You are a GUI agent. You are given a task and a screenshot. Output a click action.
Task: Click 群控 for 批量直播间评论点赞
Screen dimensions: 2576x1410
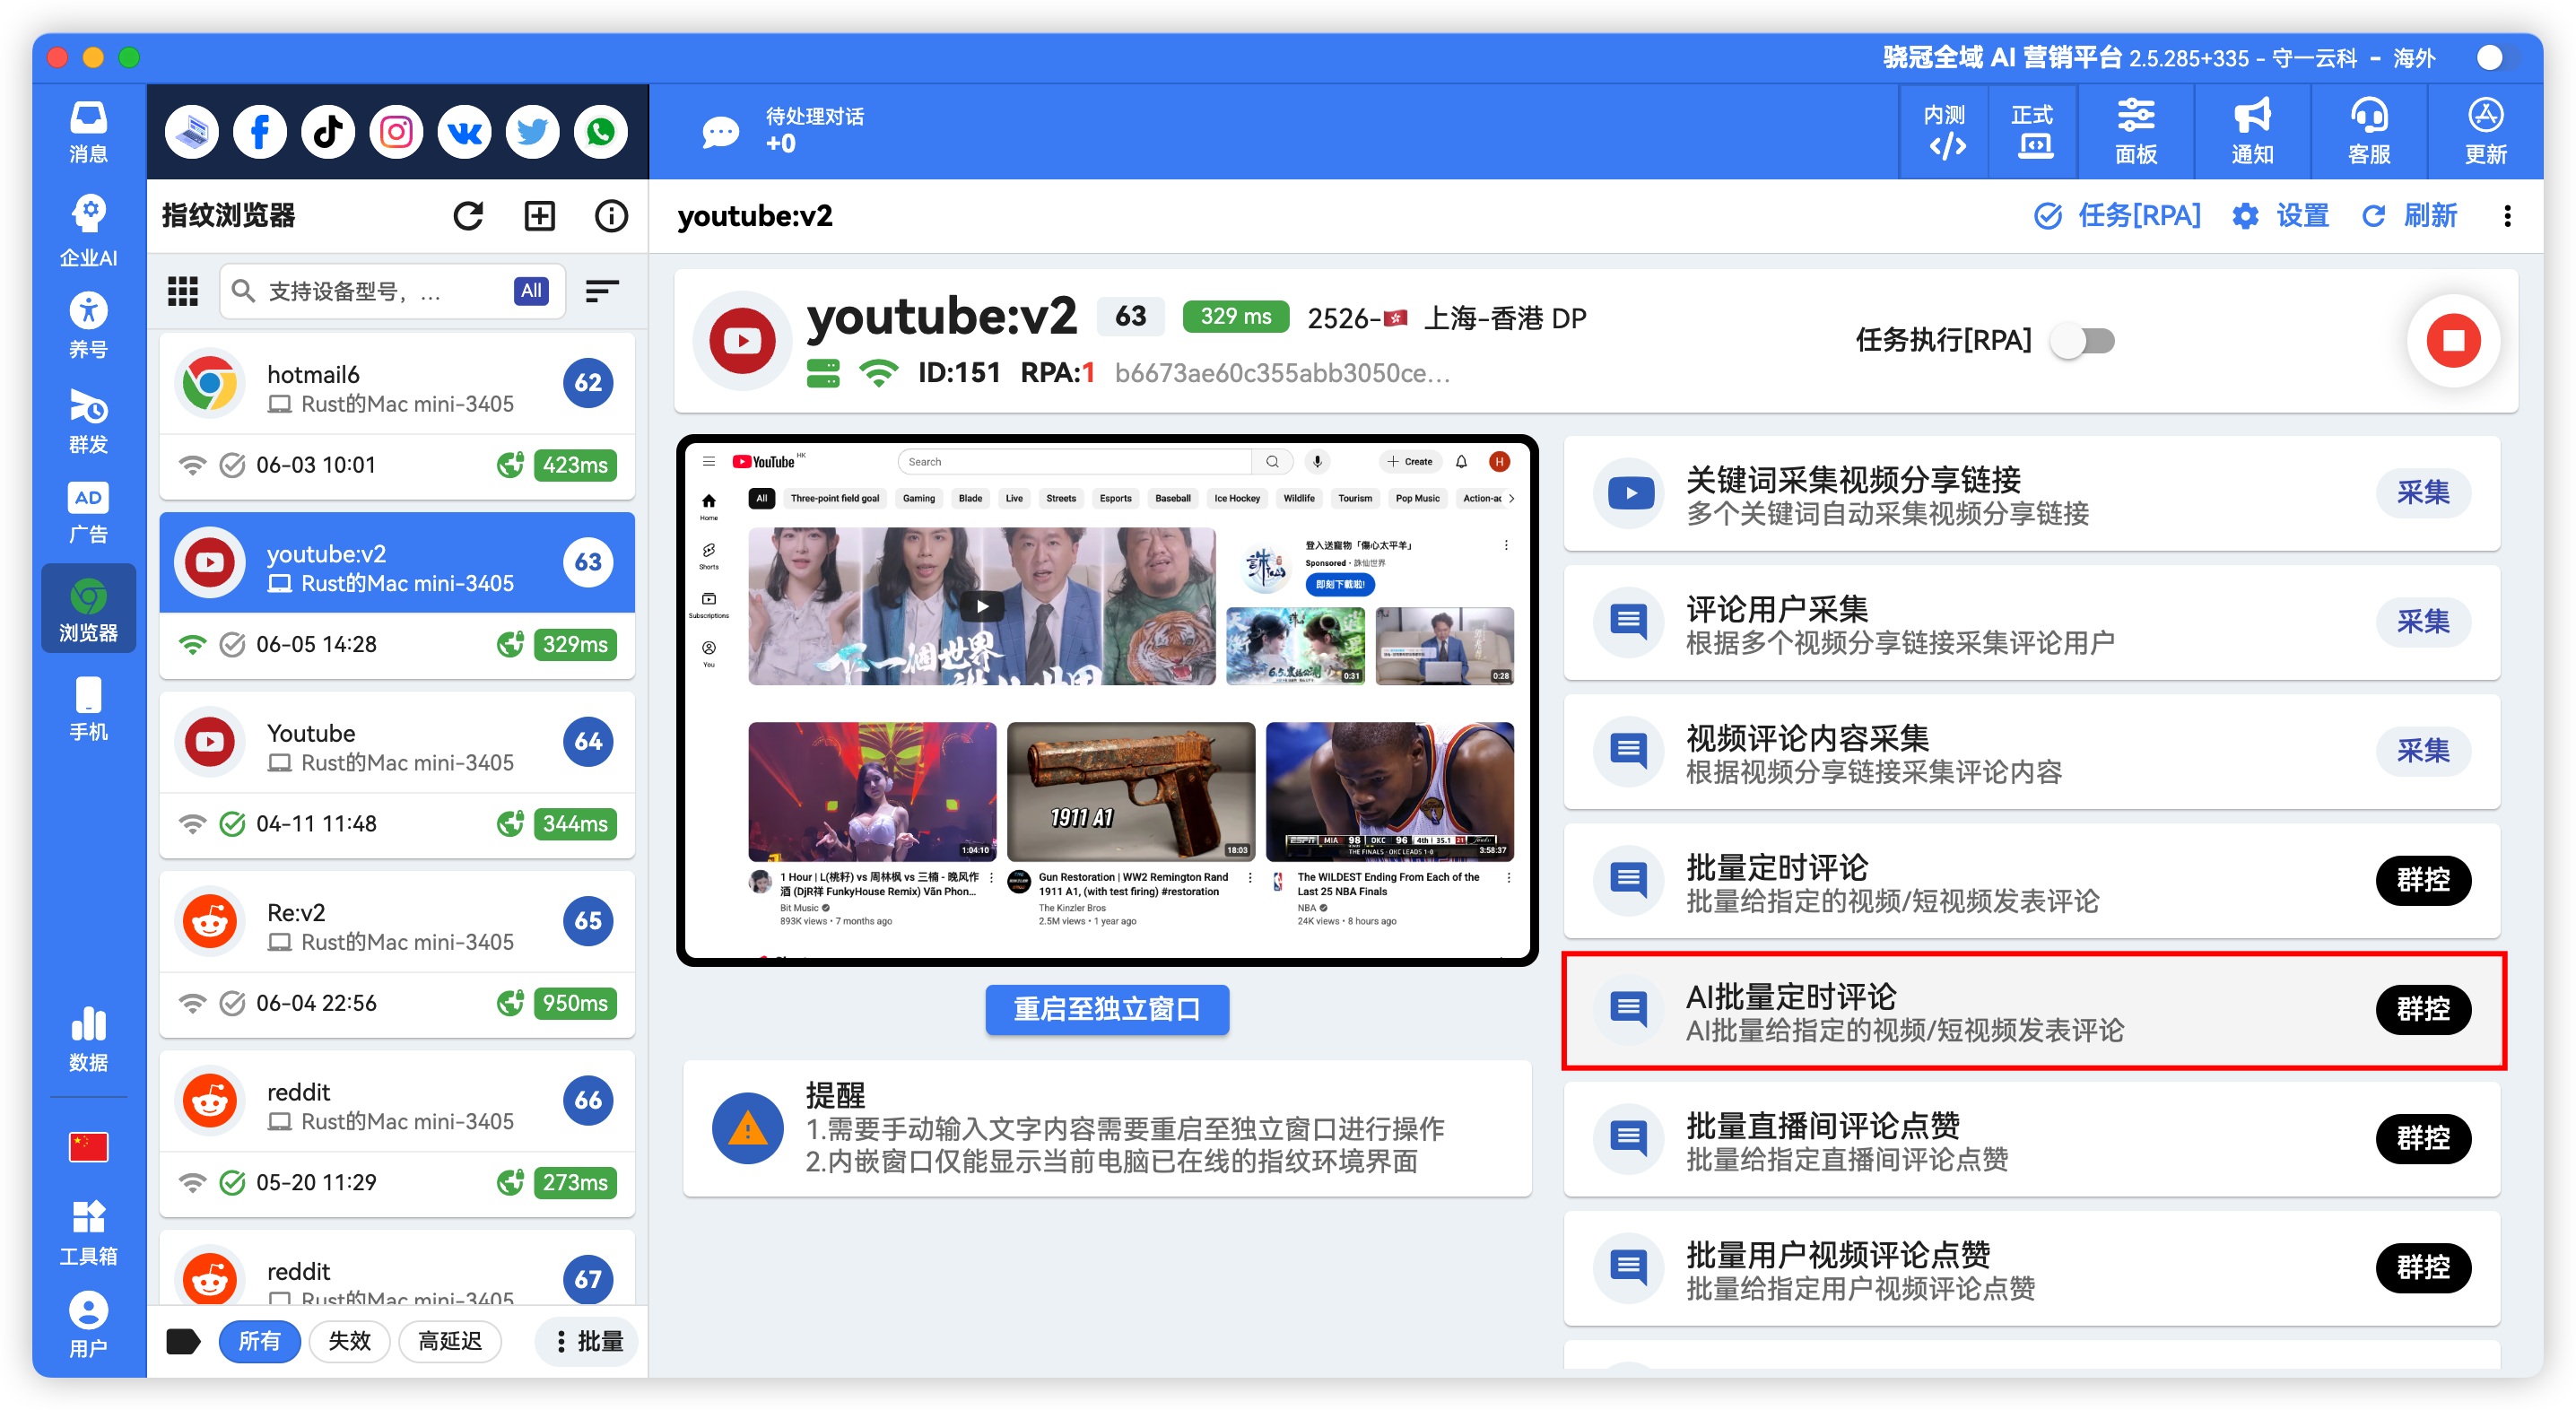2423,1137
